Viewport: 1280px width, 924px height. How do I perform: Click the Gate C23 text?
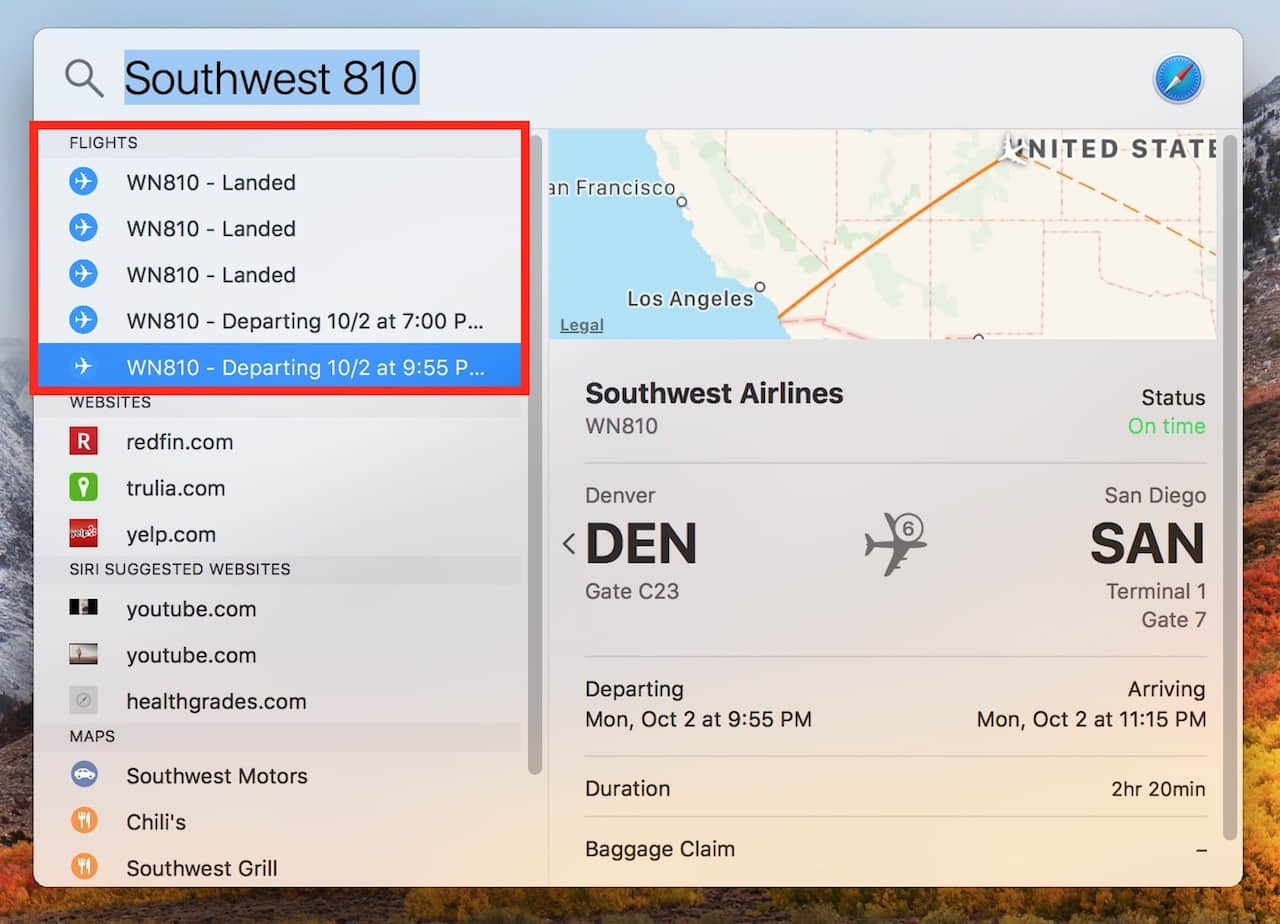[x=632, y=591]
